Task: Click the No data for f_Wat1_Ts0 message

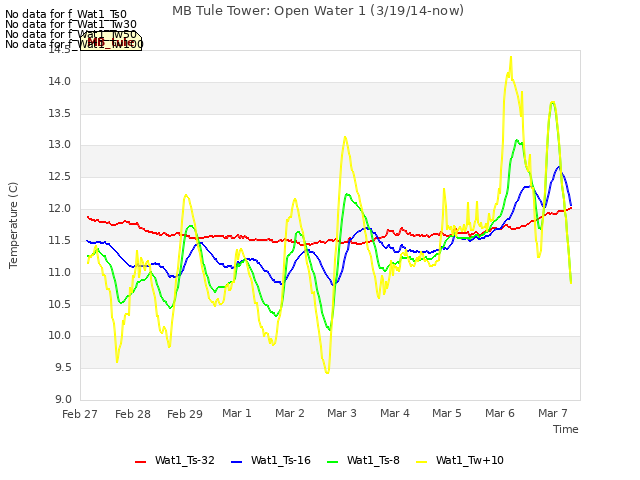Action: pyautogui.click(x=66, y=15)
